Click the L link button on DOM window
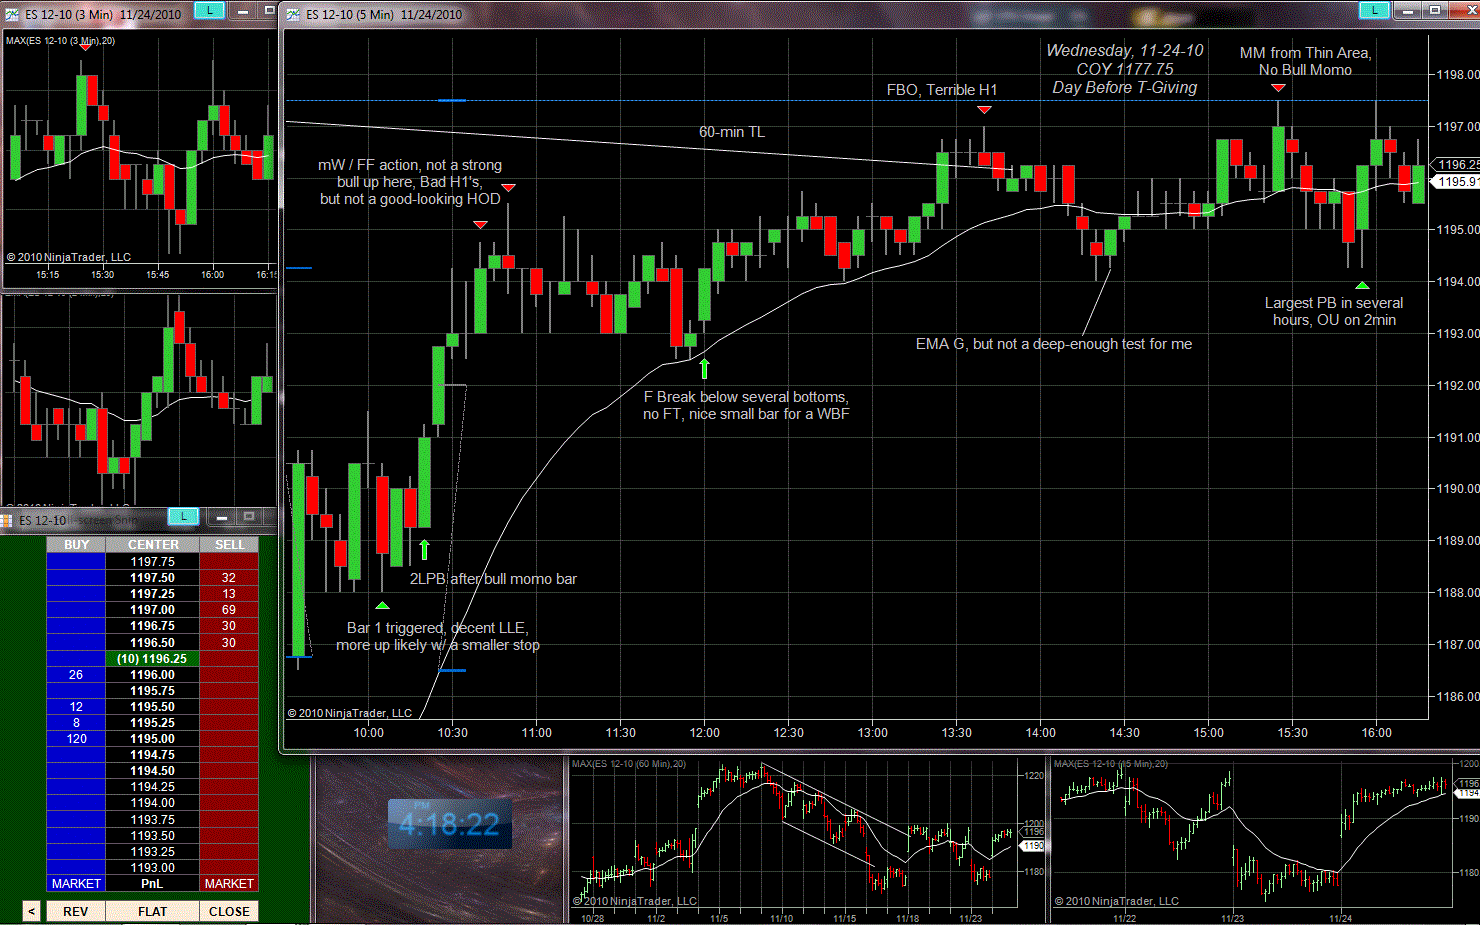Viewport: 1480px width, 925px height. pos(183,516)
